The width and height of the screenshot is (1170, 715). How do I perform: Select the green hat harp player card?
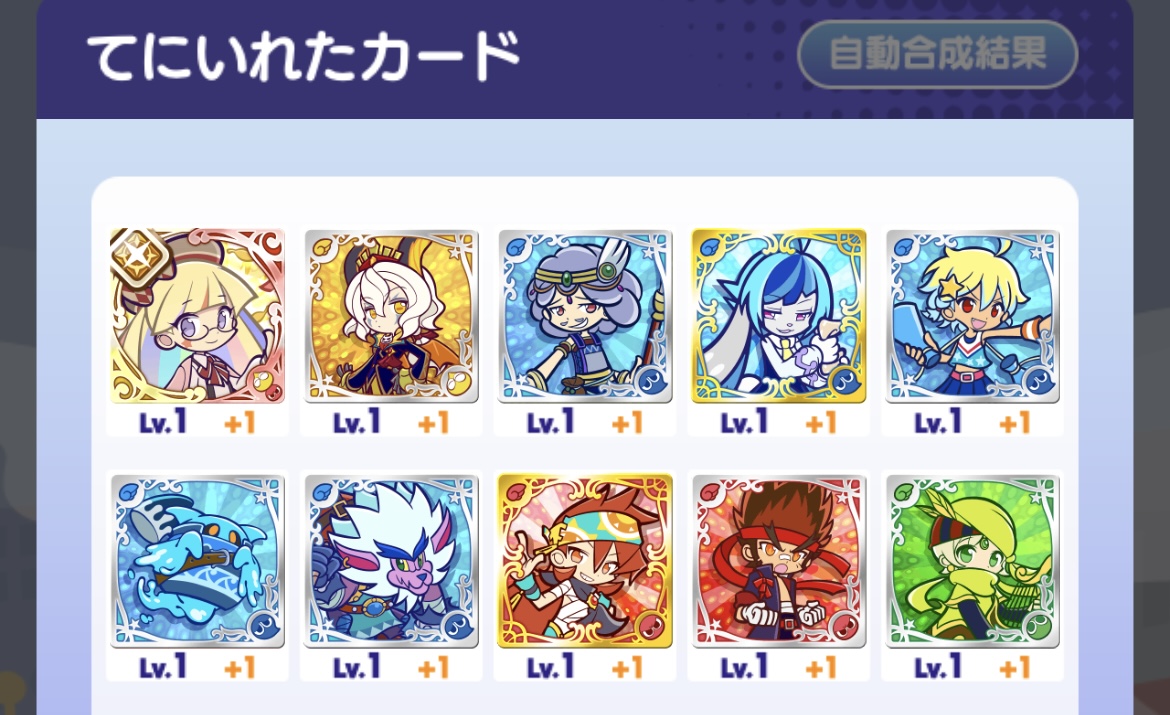(972, 561)
